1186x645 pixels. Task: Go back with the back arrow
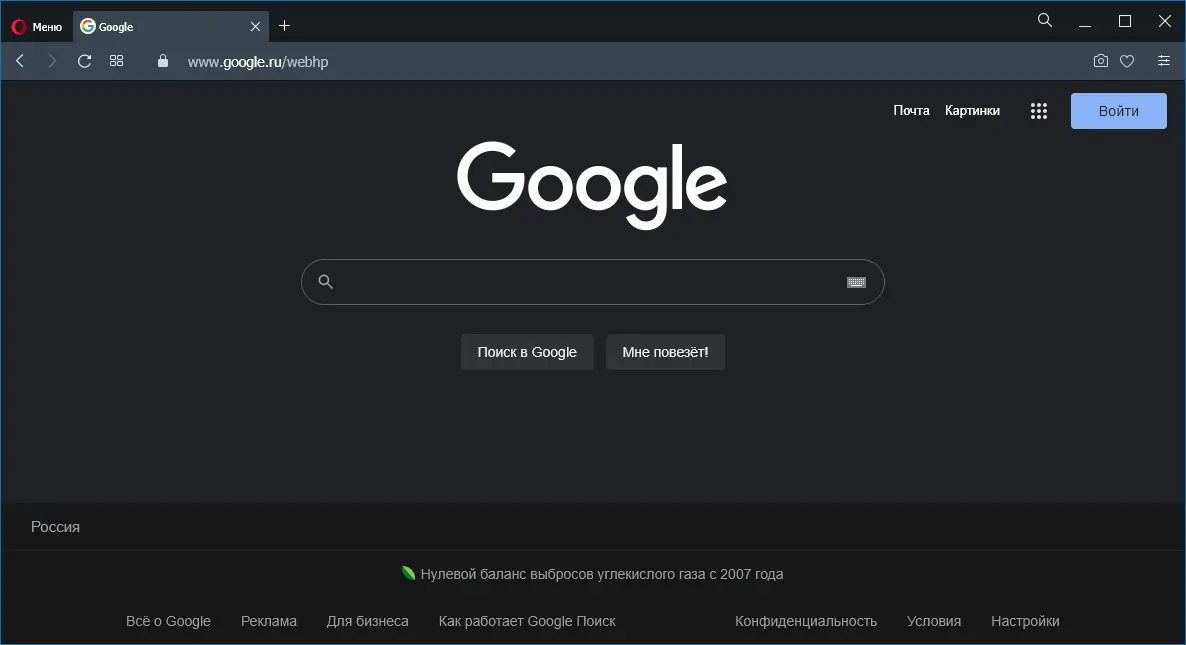(20, 61)
